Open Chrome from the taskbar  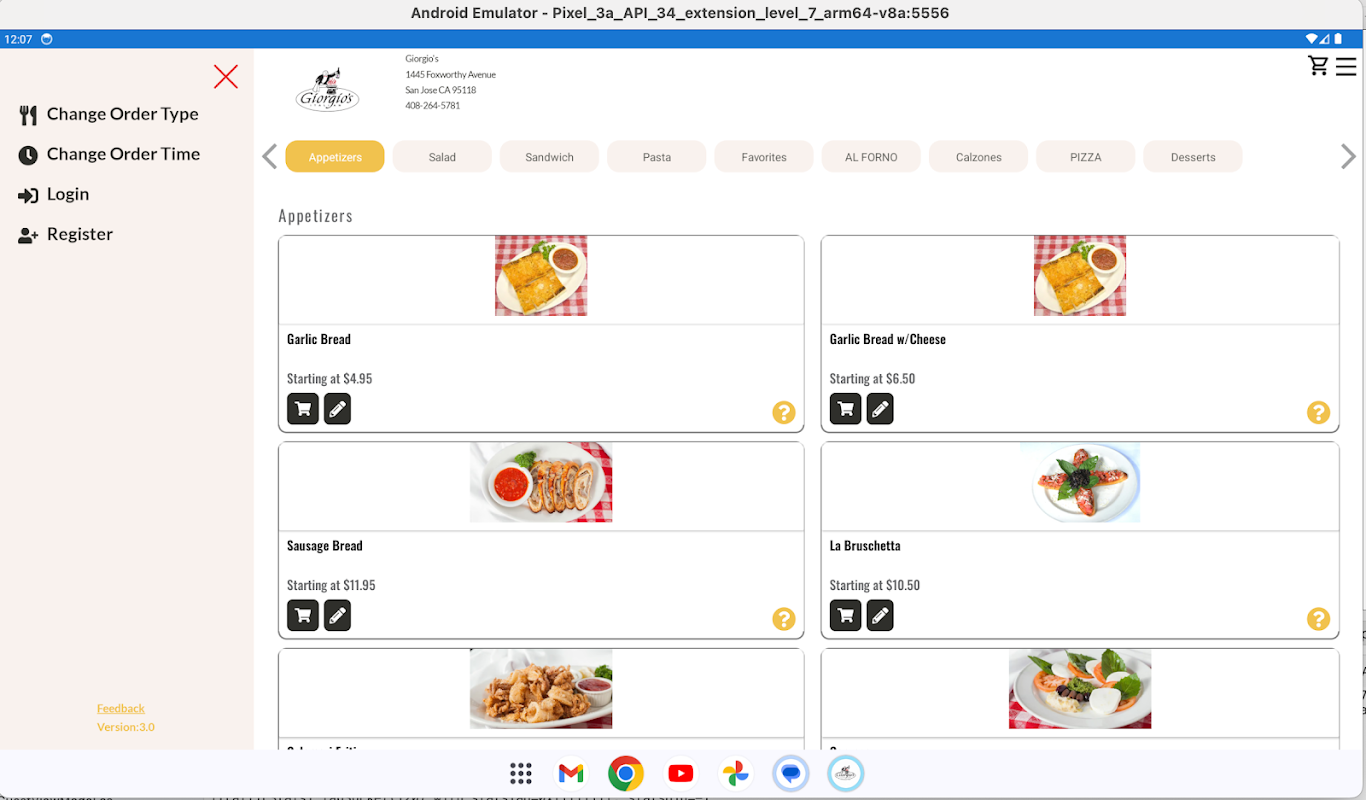tap(626, 773)
